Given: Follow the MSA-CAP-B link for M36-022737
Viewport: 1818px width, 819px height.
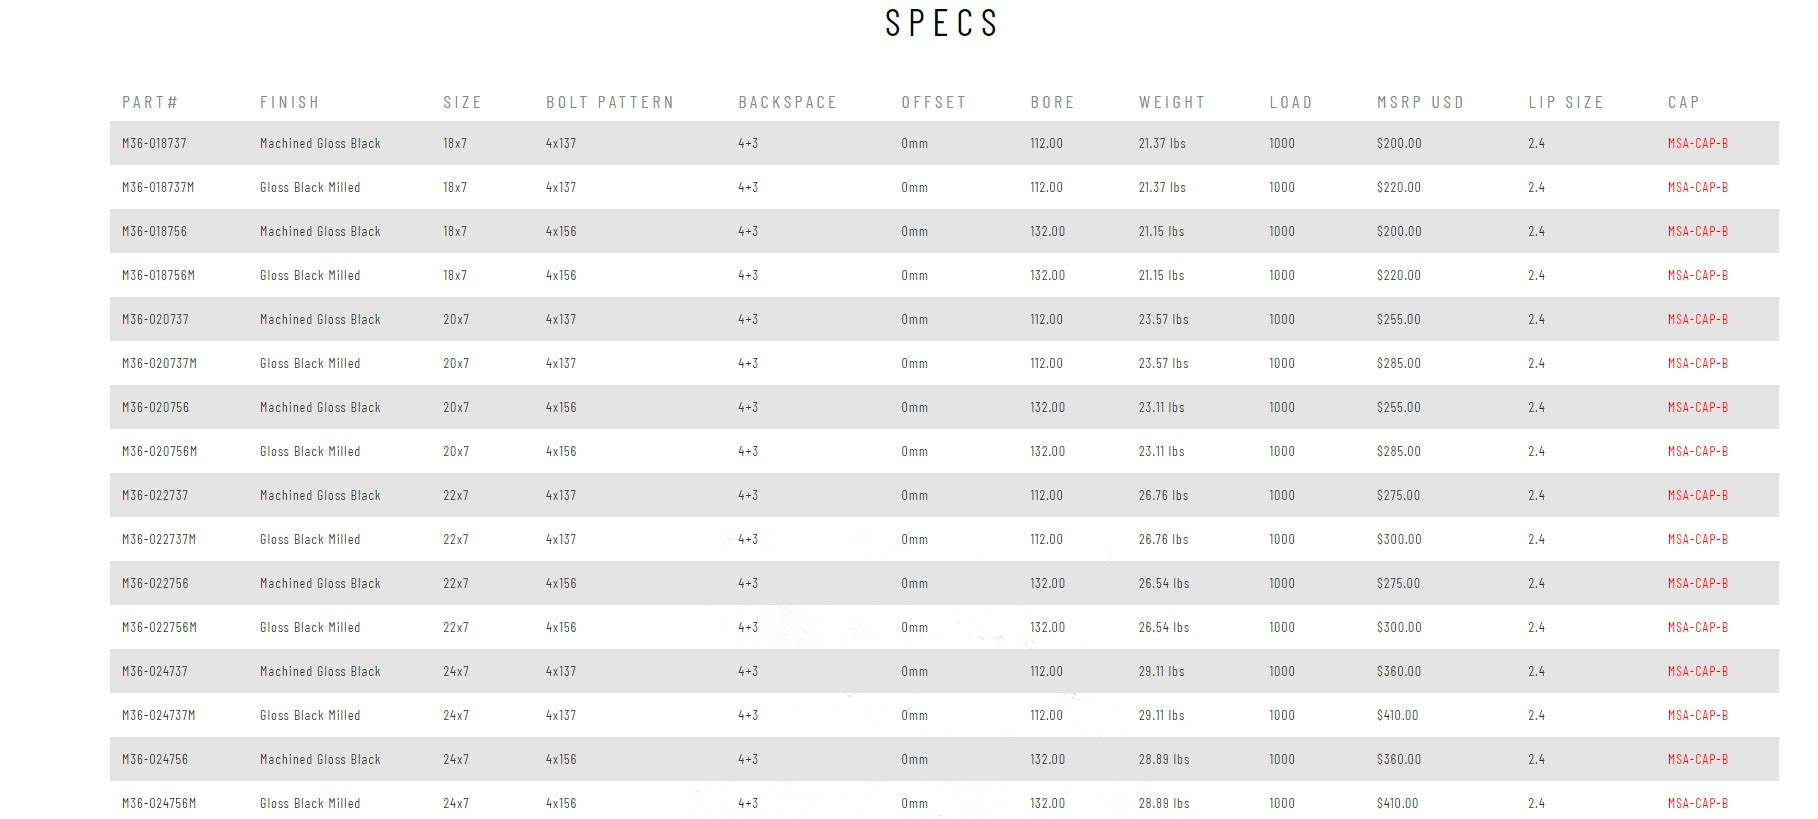Looking at the screenshot, I should coord(1697,495).
